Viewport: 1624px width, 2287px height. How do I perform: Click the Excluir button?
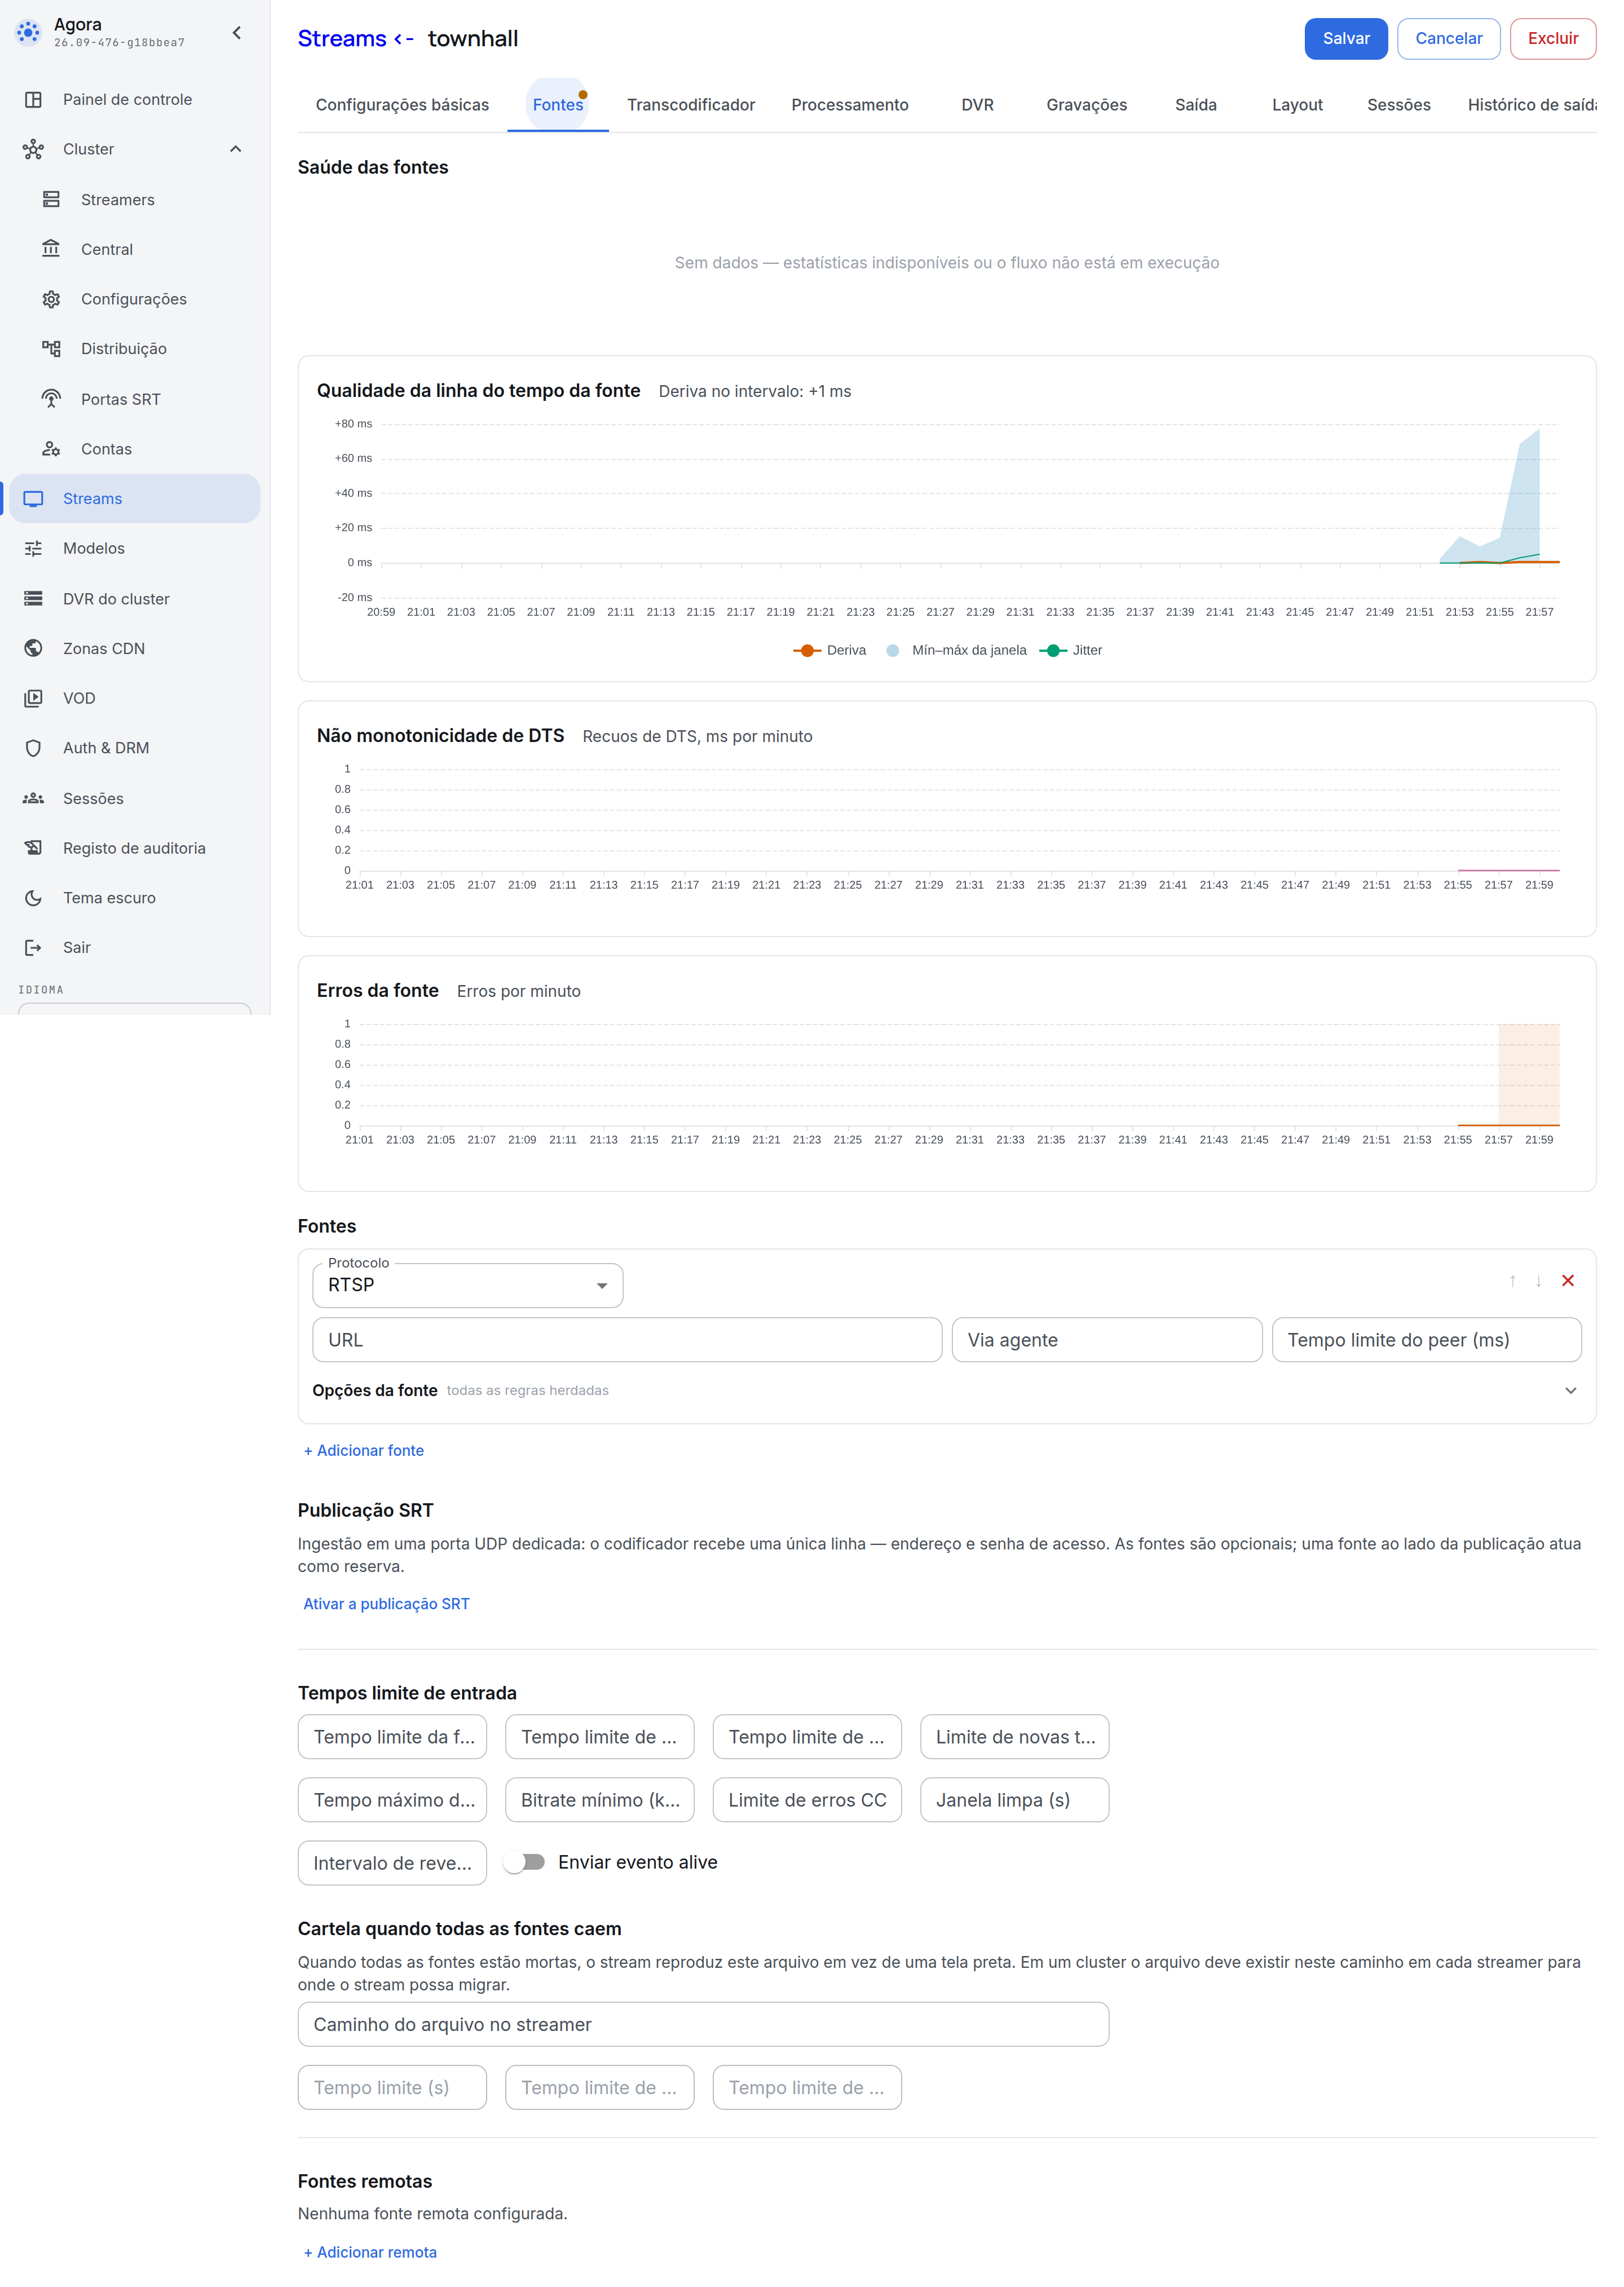[1552, 39]
